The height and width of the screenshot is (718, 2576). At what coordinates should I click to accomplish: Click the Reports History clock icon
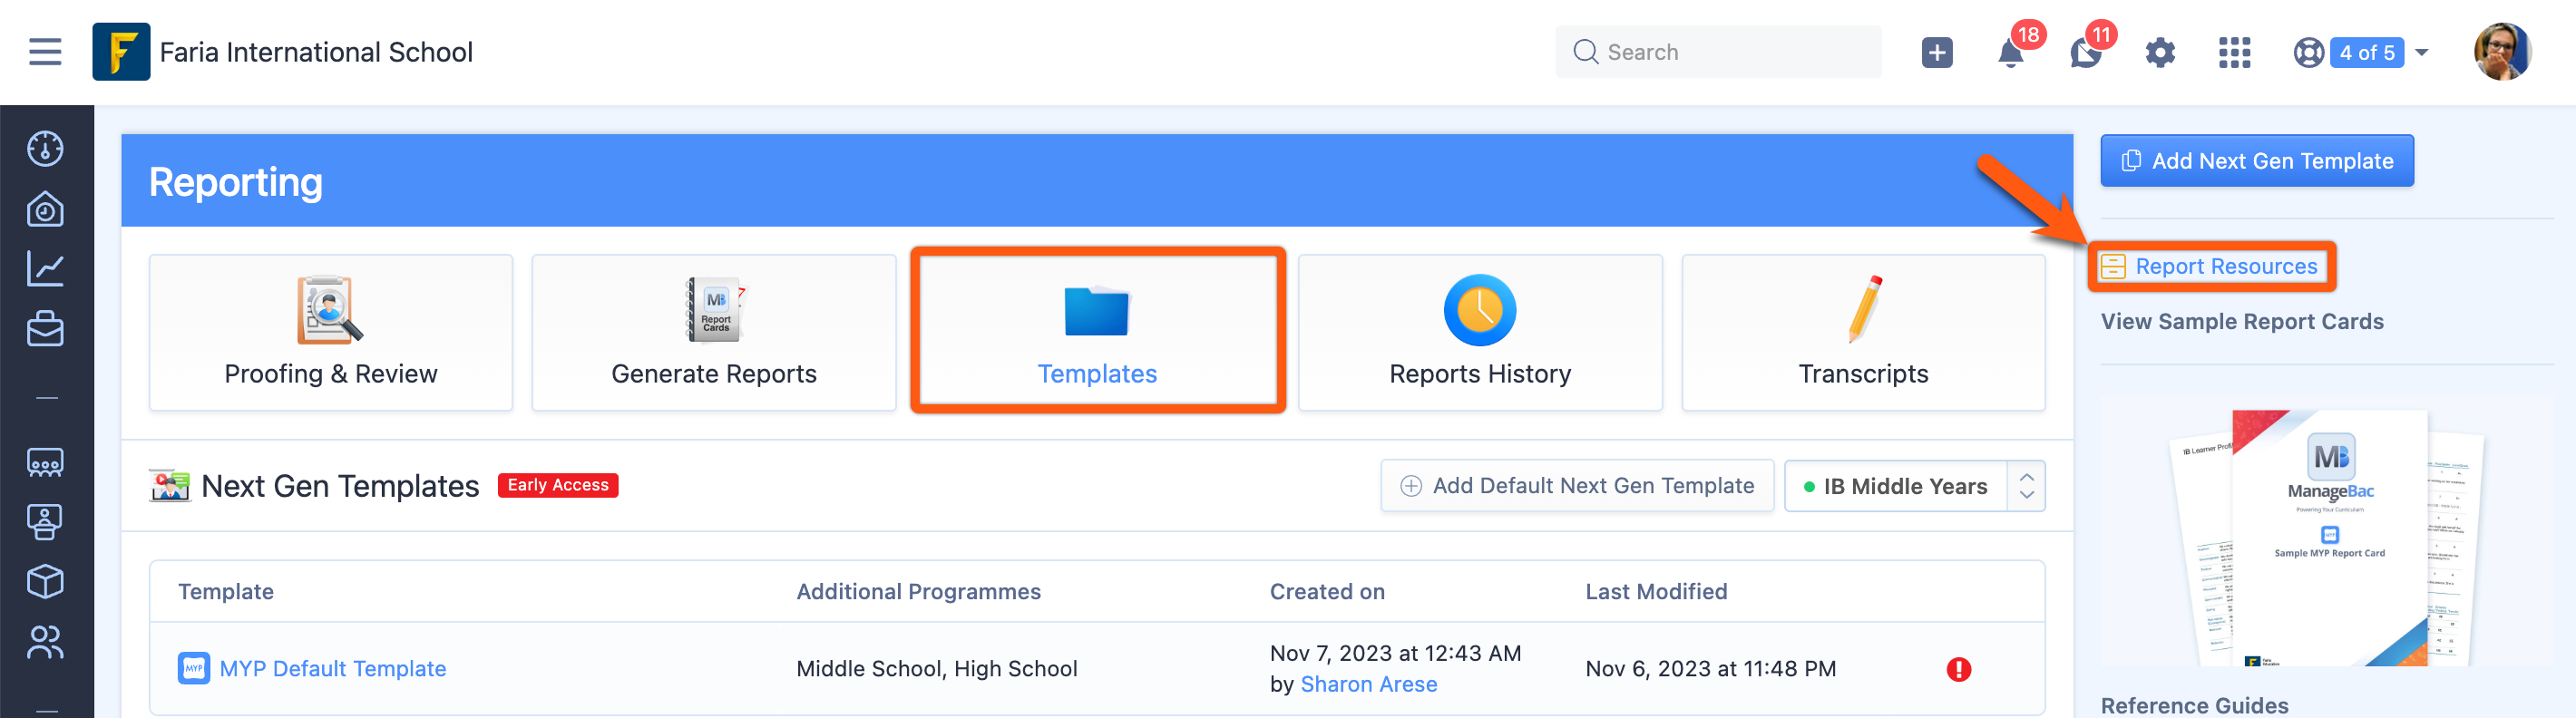coord(1480,310)
